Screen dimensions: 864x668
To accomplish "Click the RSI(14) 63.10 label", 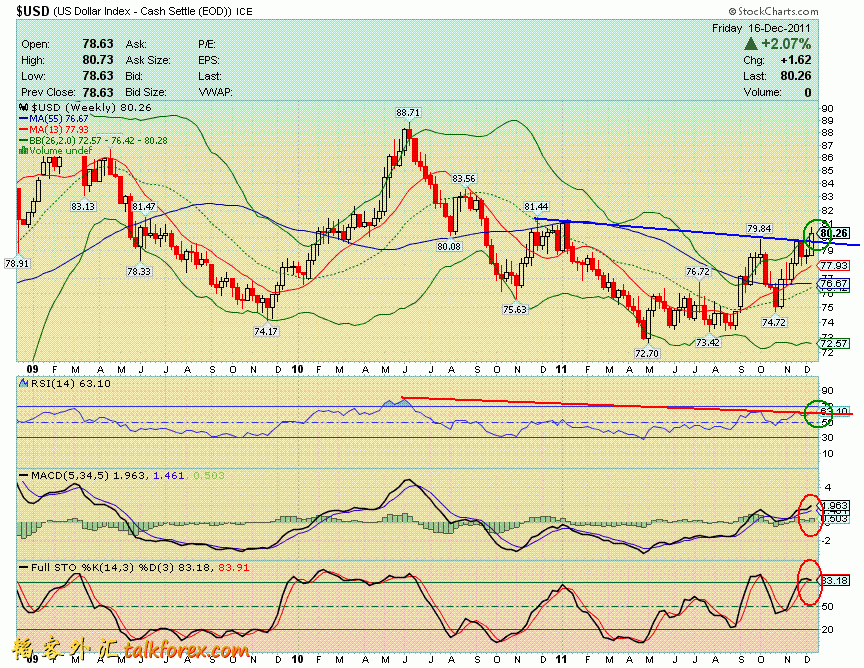I will click(x=71, y=383).
